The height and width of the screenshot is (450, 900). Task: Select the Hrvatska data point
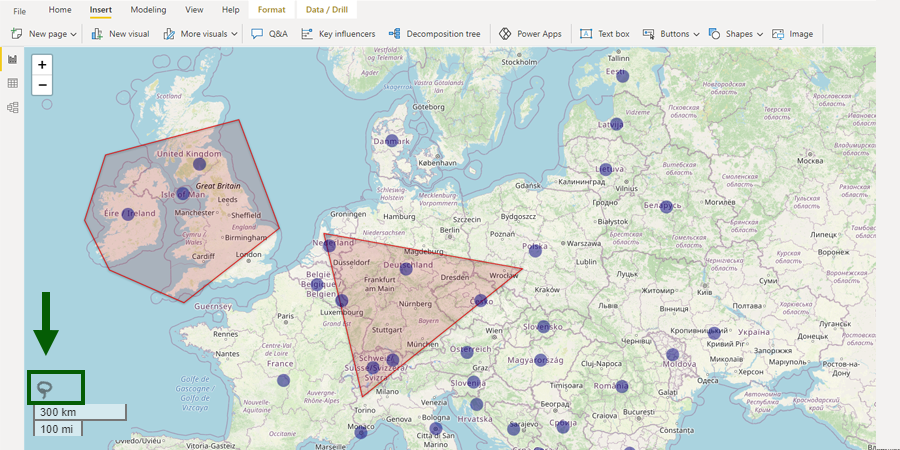[476, 404]
